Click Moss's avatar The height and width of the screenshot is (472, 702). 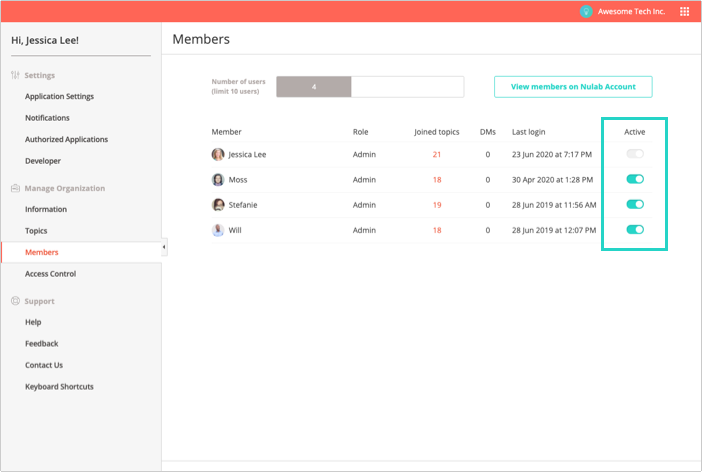coord(218,180)
